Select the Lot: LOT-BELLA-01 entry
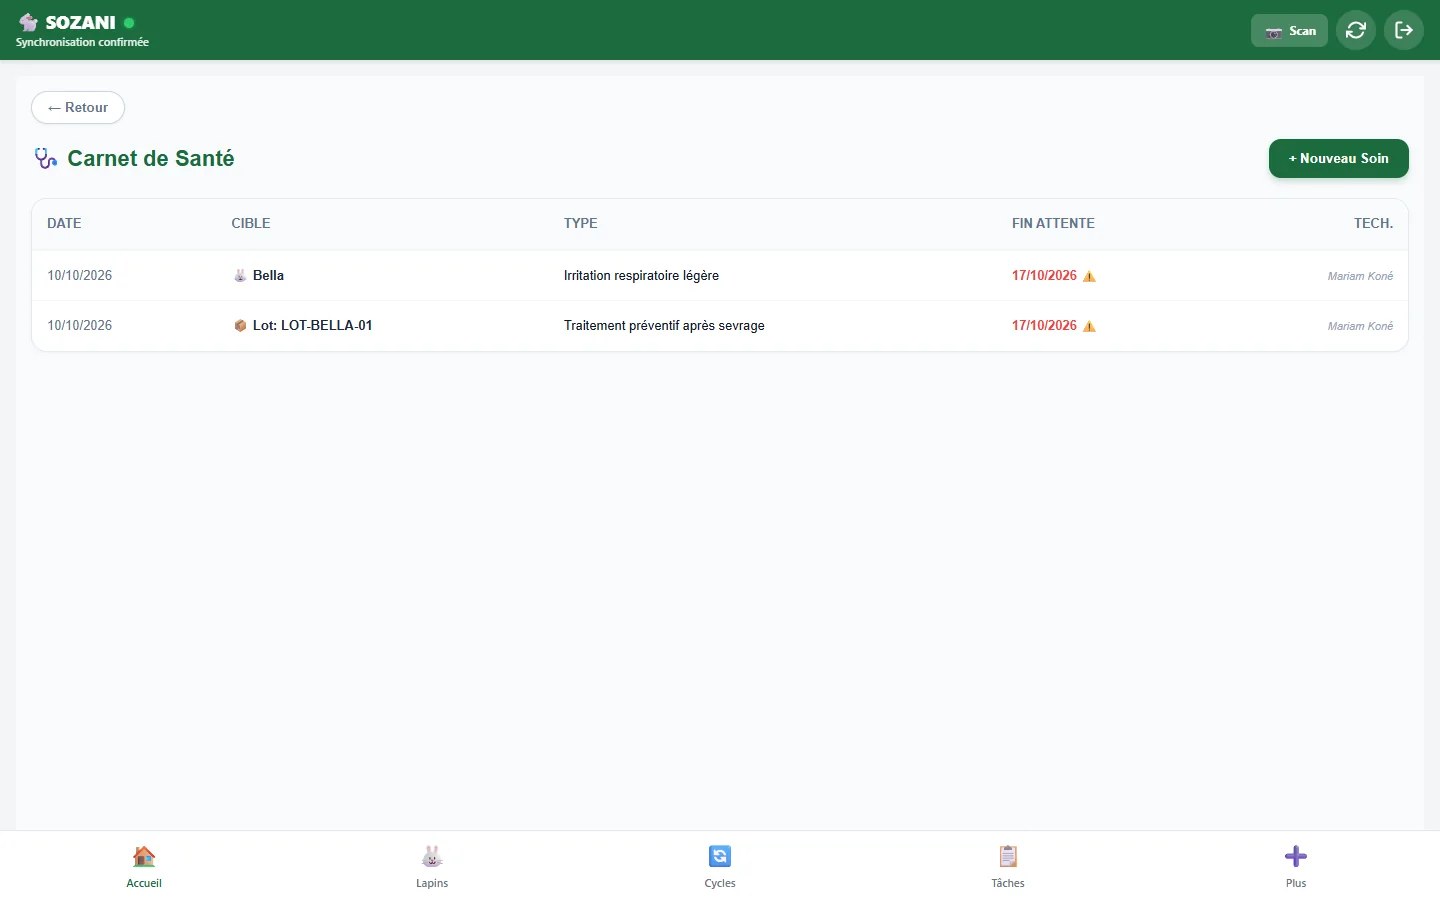Viewport: 1440px width, 900px height. pos(312,325)
